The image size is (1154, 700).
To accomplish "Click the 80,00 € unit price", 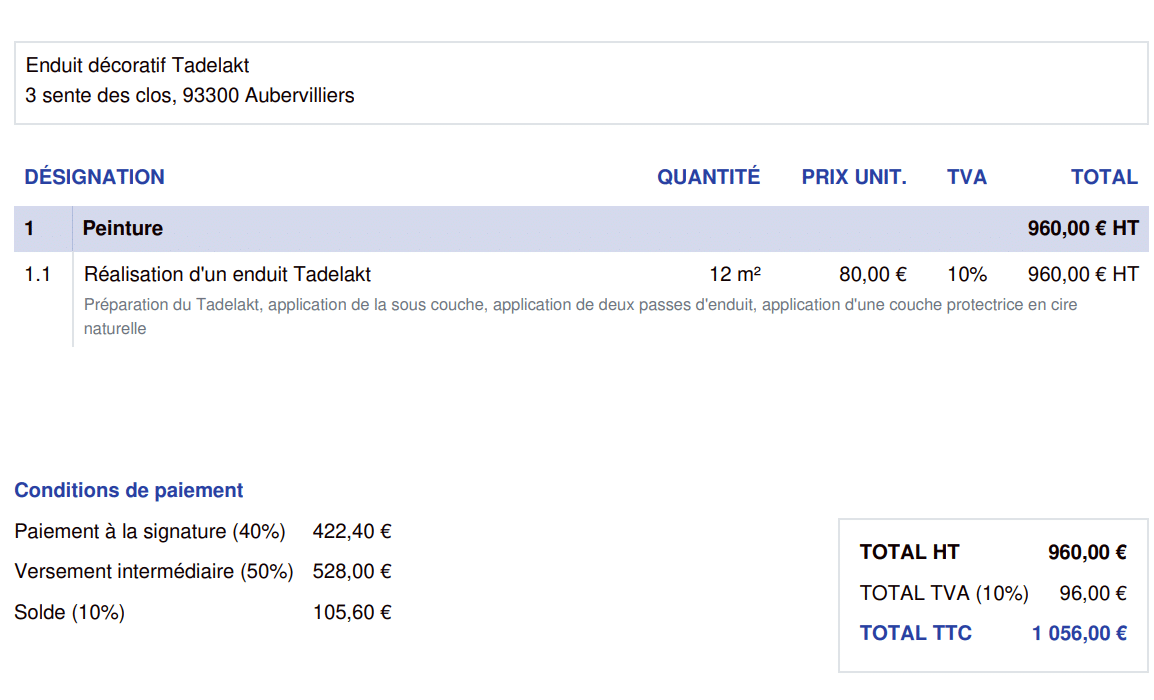I will coord(872,274).
